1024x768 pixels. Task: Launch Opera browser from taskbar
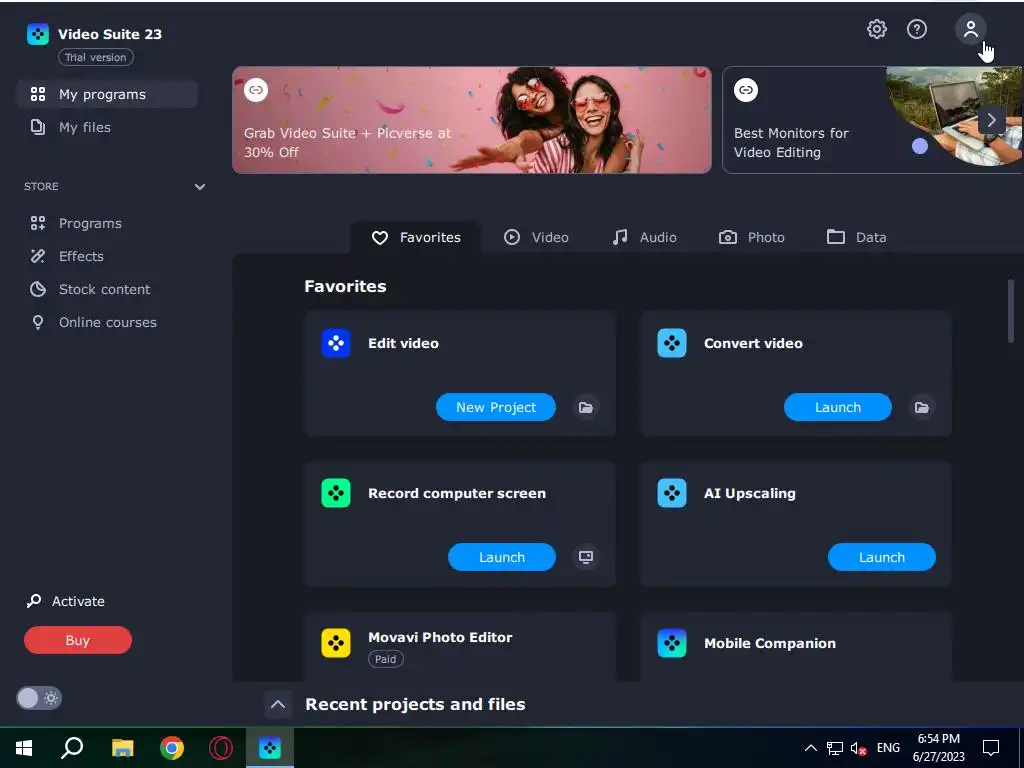pos(221,748)
